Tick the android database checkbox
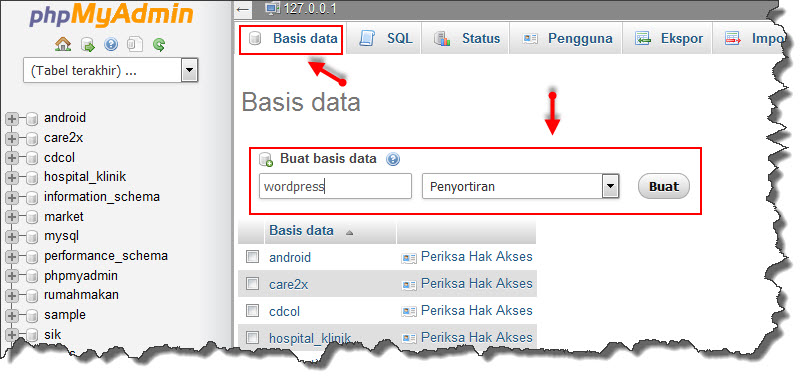This screenshot has height=383, width=811. click(x=252, y=257)
